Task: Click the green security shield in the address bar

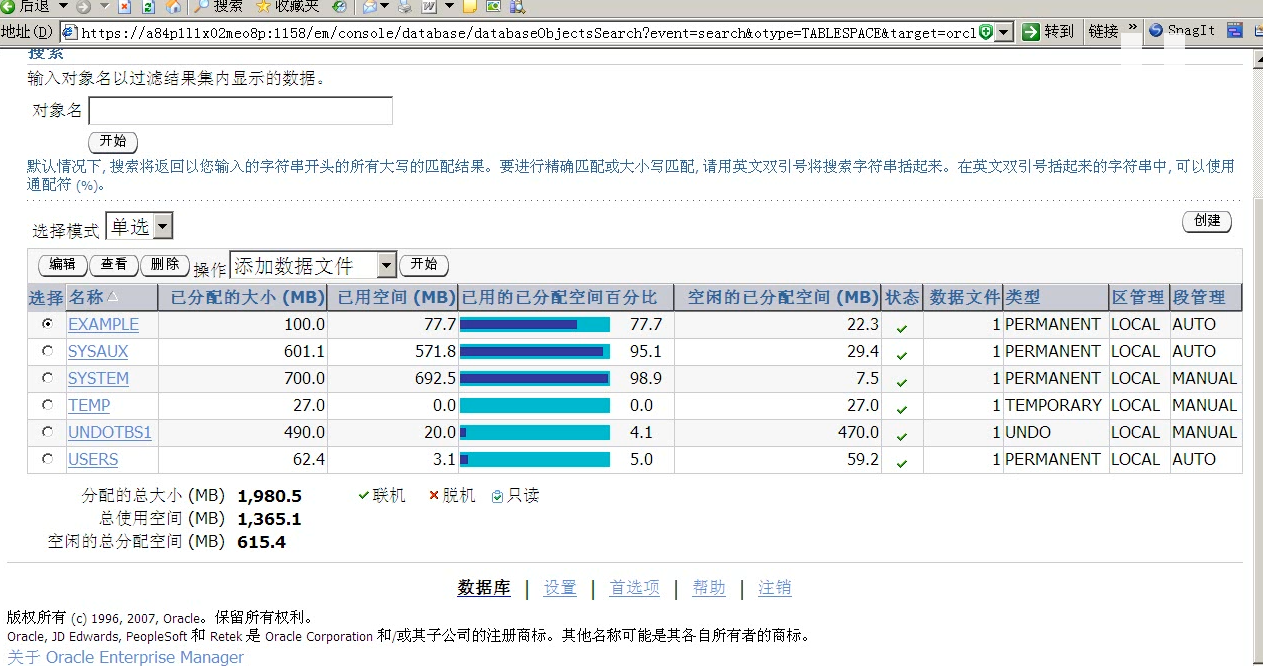Action: pyautogui.click(x=986, y=32)
